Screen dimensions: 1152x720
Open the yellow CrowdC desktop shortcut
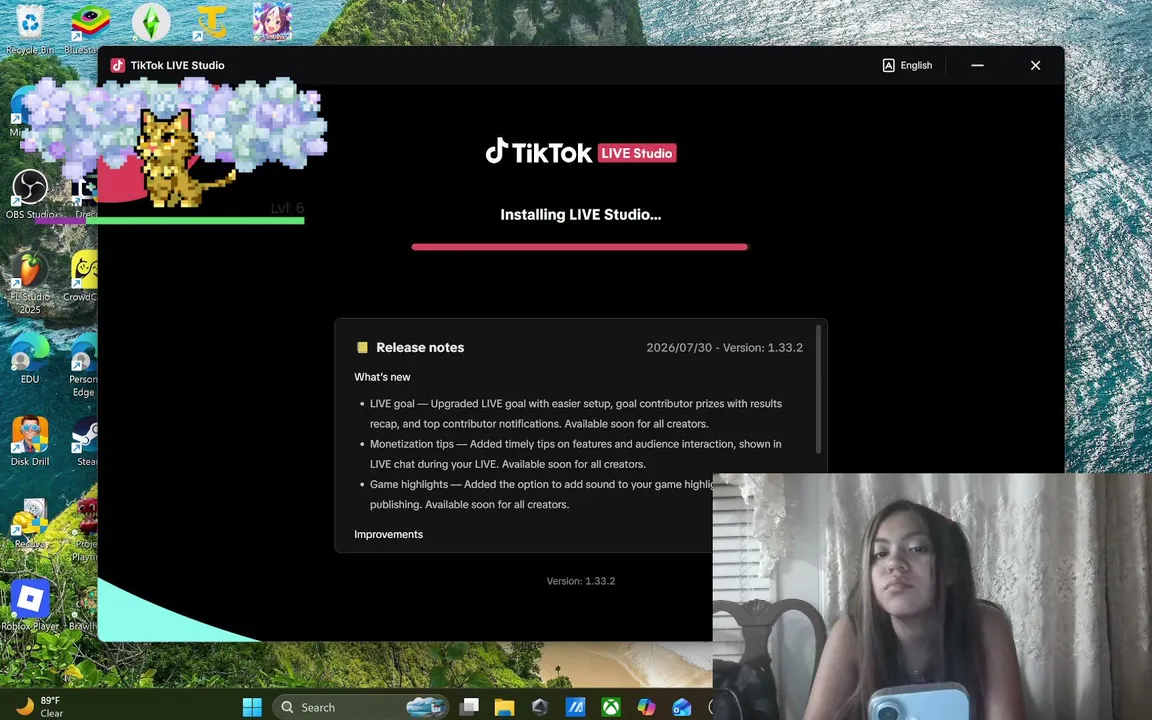coord(83,277)
